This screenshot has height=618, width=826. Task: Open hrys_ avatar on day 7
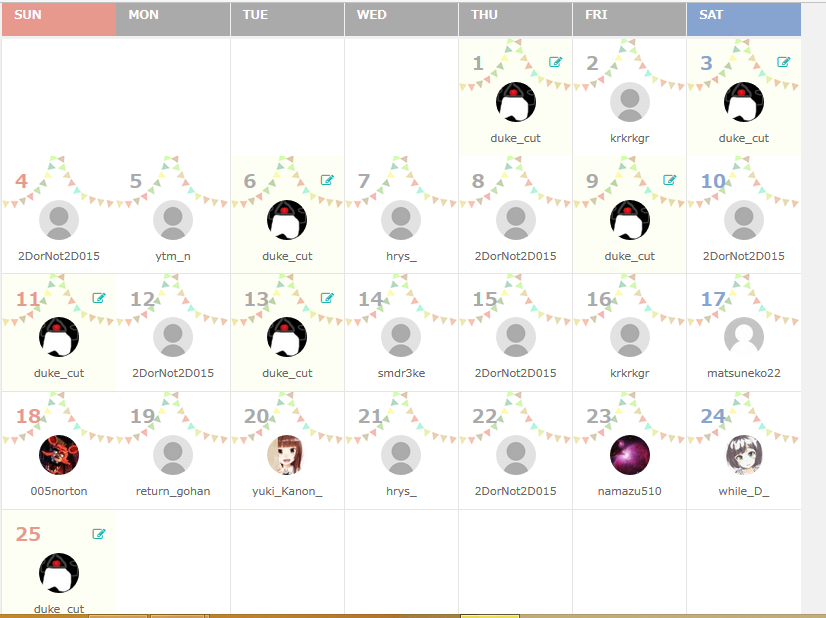[401, 220]
